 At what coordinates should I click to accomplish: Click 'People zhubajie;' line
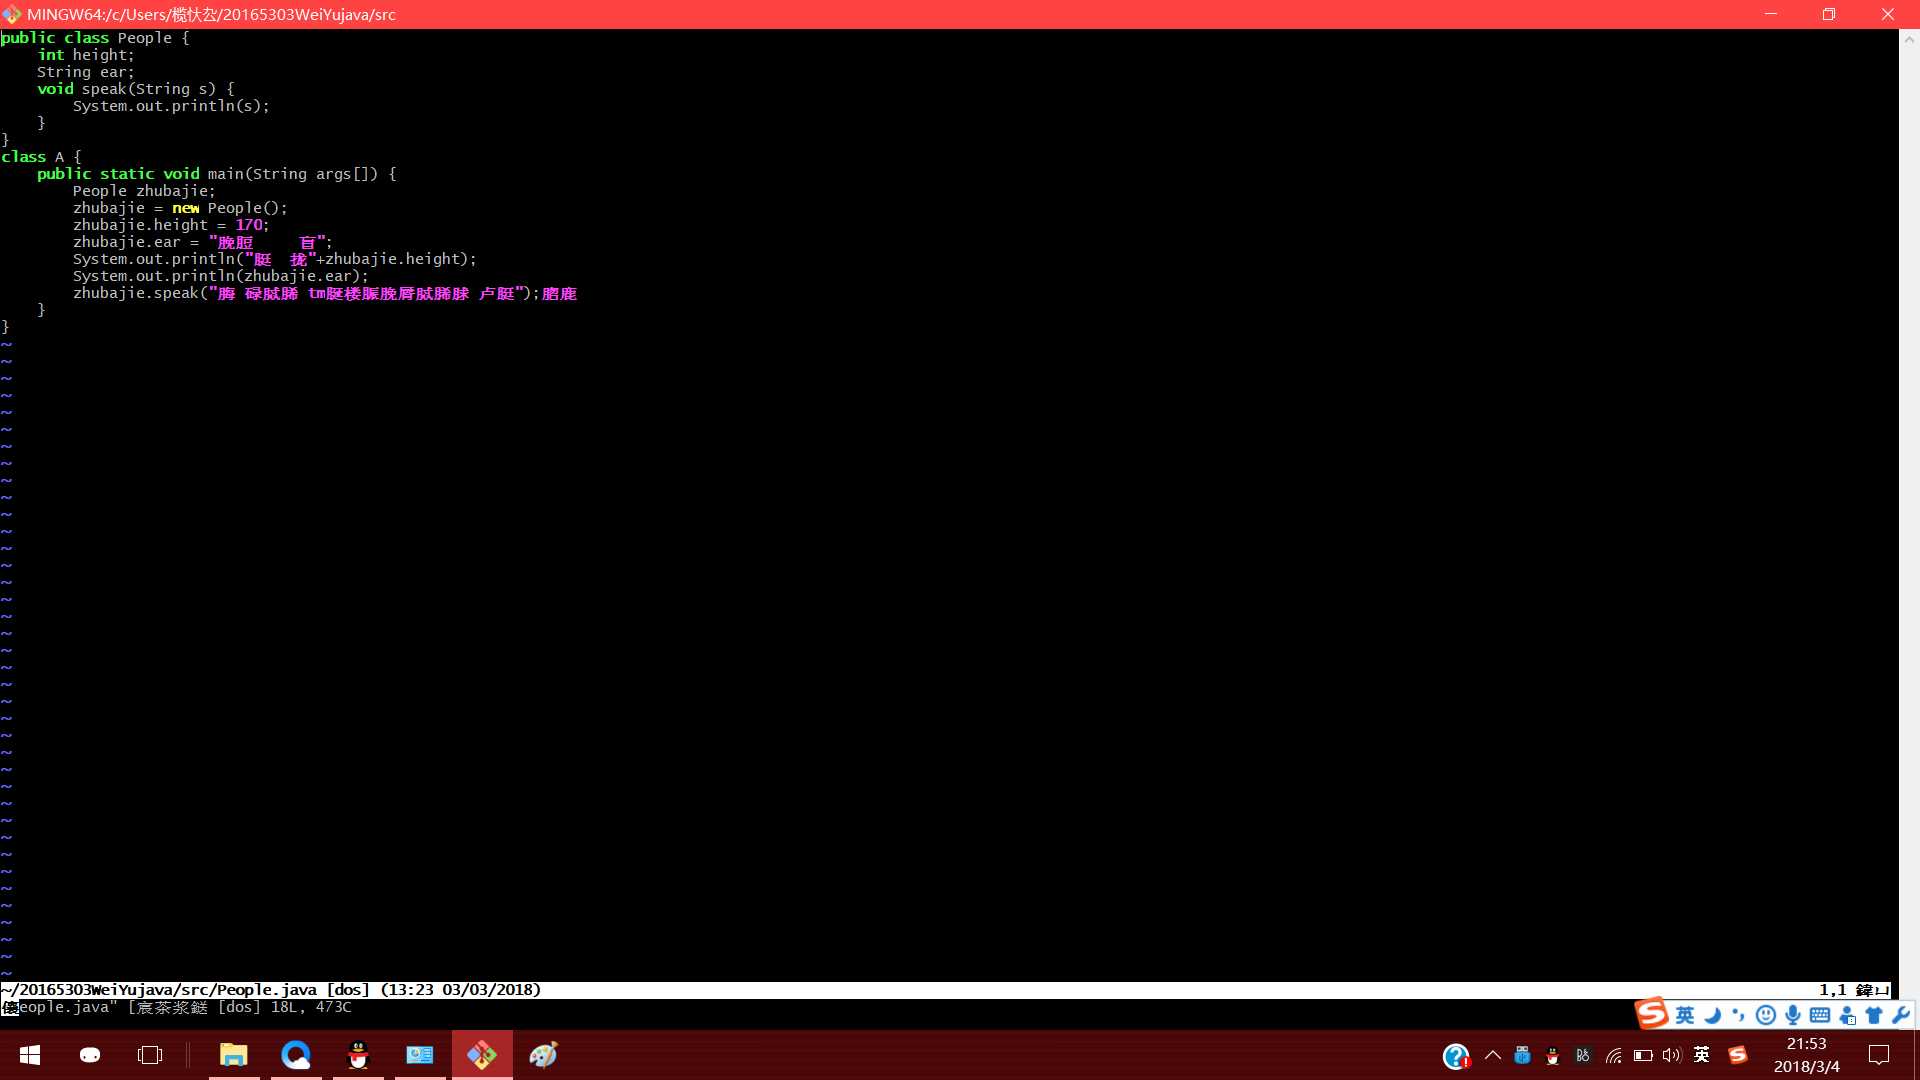[x=144, y=191]
